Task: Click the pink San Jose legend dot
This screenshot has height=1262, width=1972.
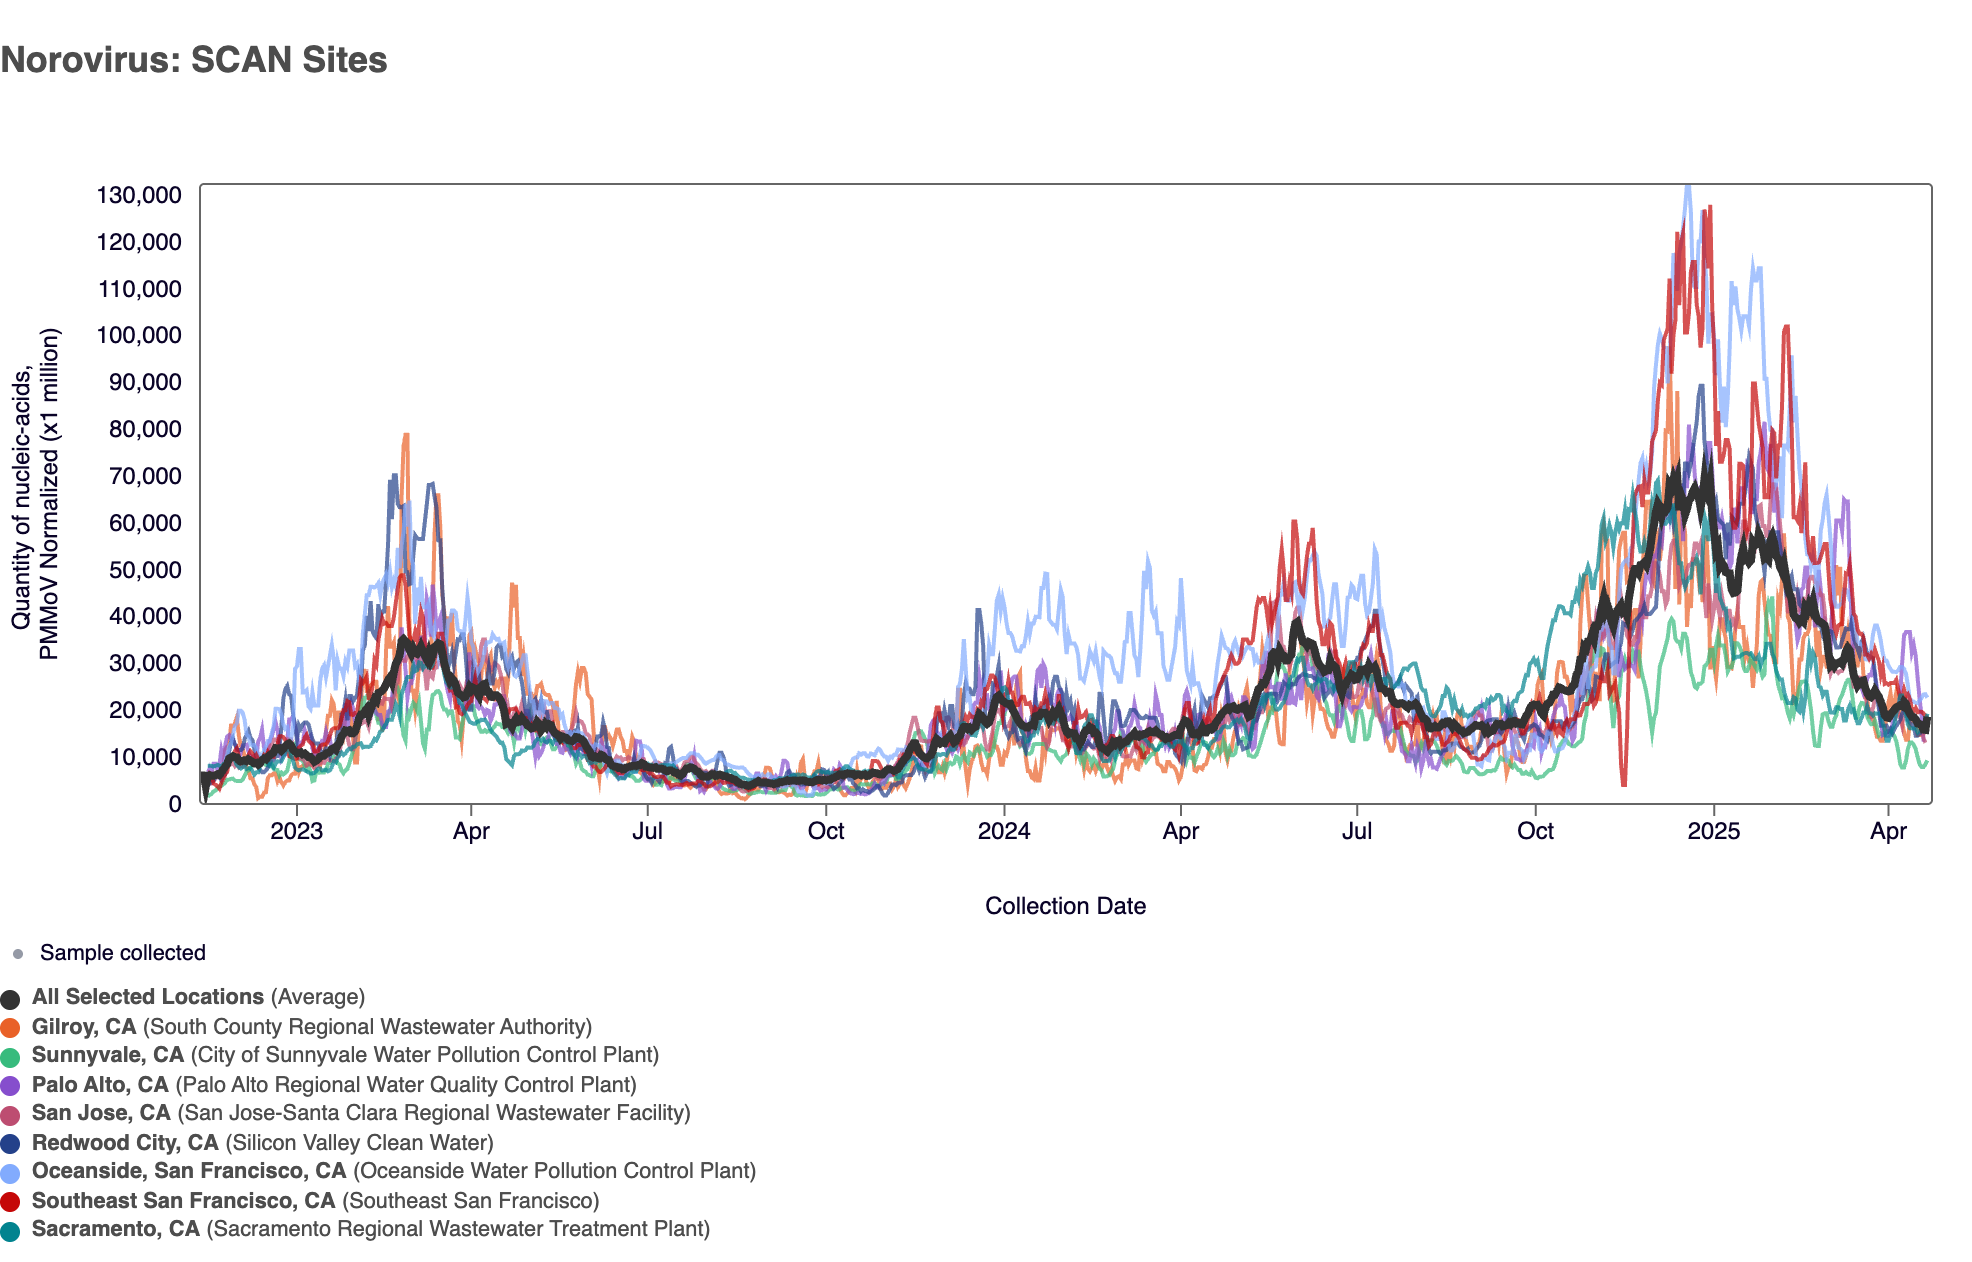Action: pyautogui.click(x=10, y=1115)
